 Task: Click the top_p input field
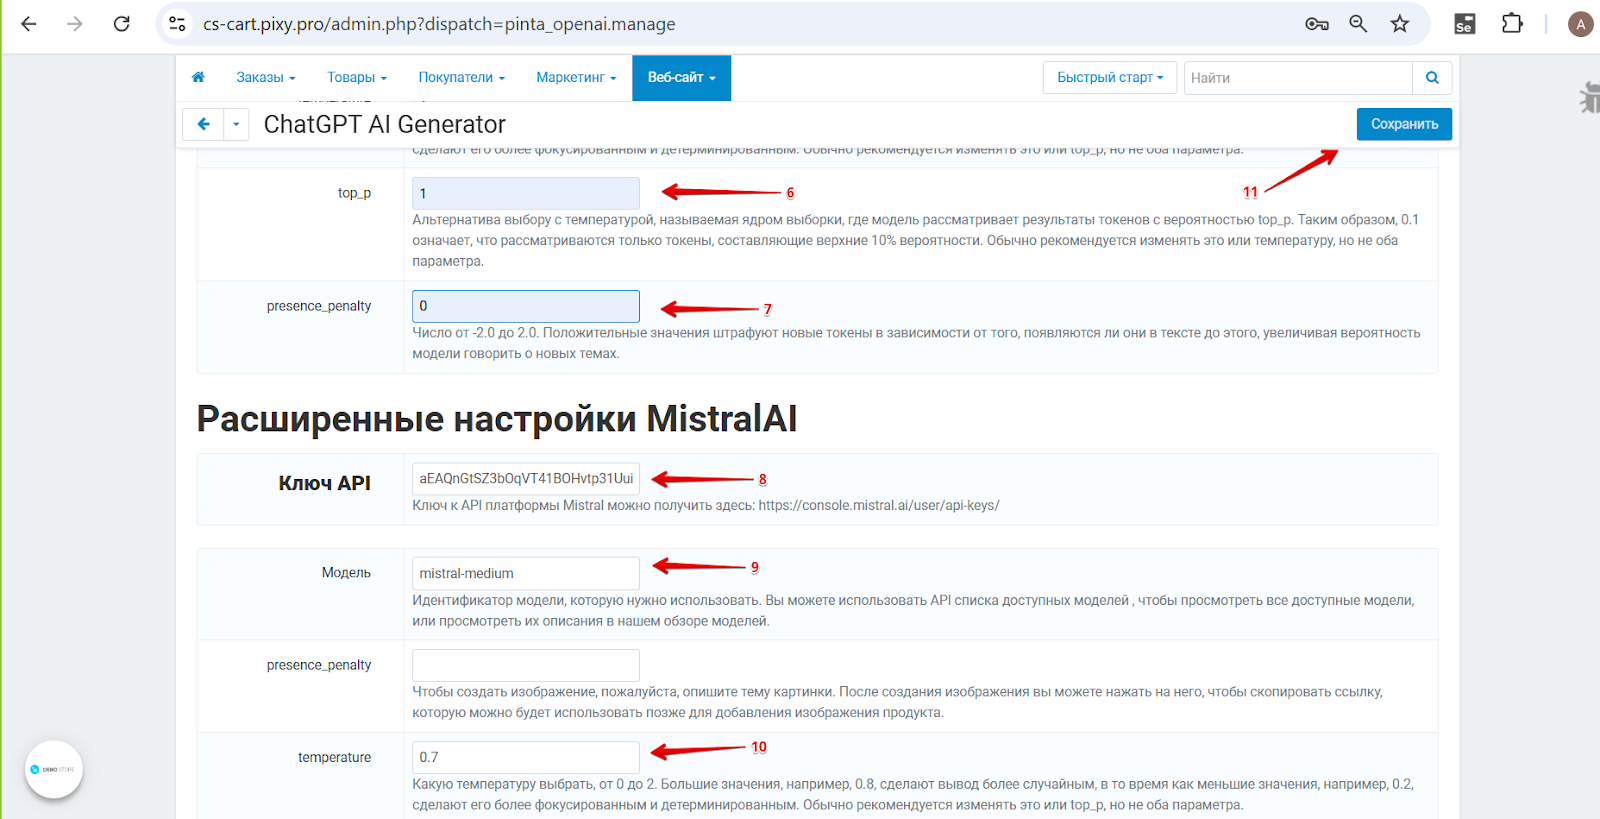526,193
